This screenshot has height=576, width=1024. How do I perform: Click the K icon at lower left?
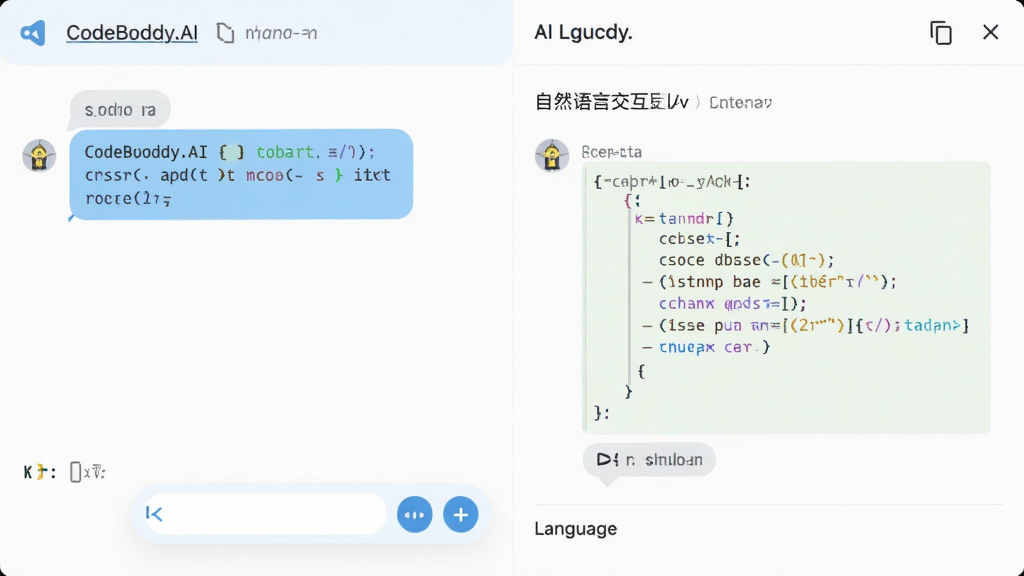pos(28,472)
